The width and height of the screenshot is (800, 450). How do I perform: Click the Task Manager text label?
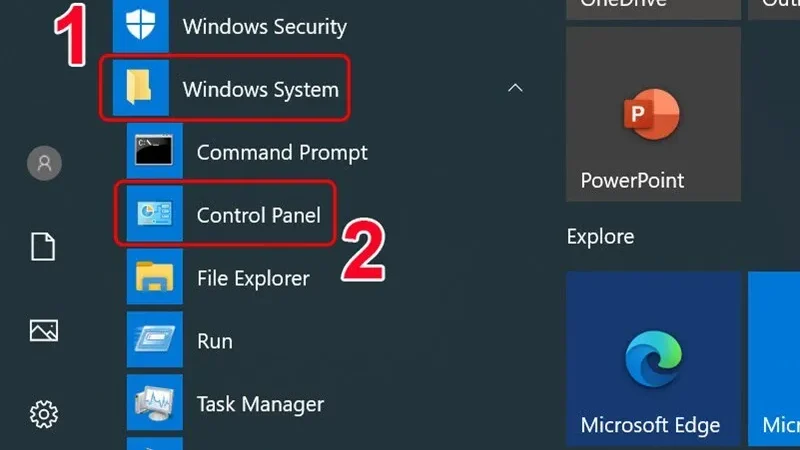click(260, 404)
